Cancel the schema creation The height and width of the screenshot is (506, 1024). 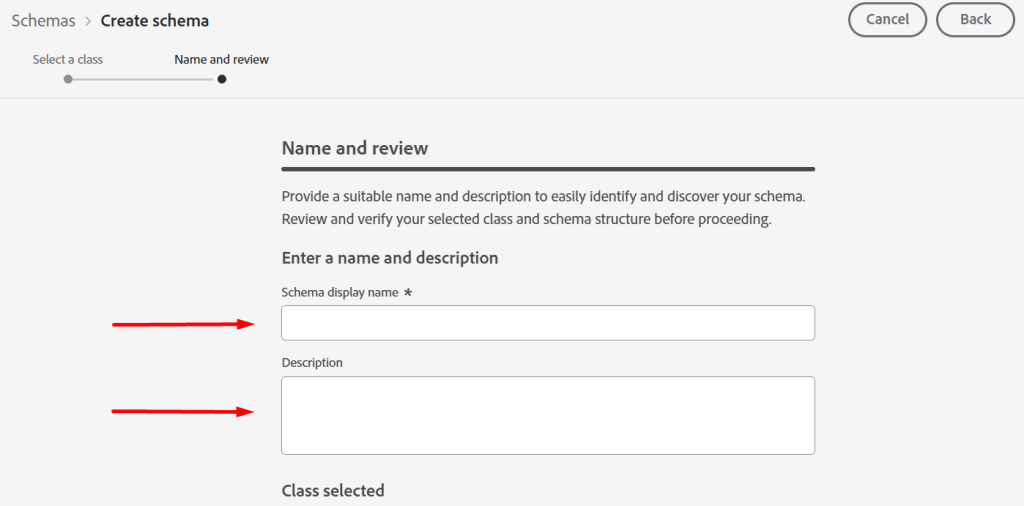888,20
